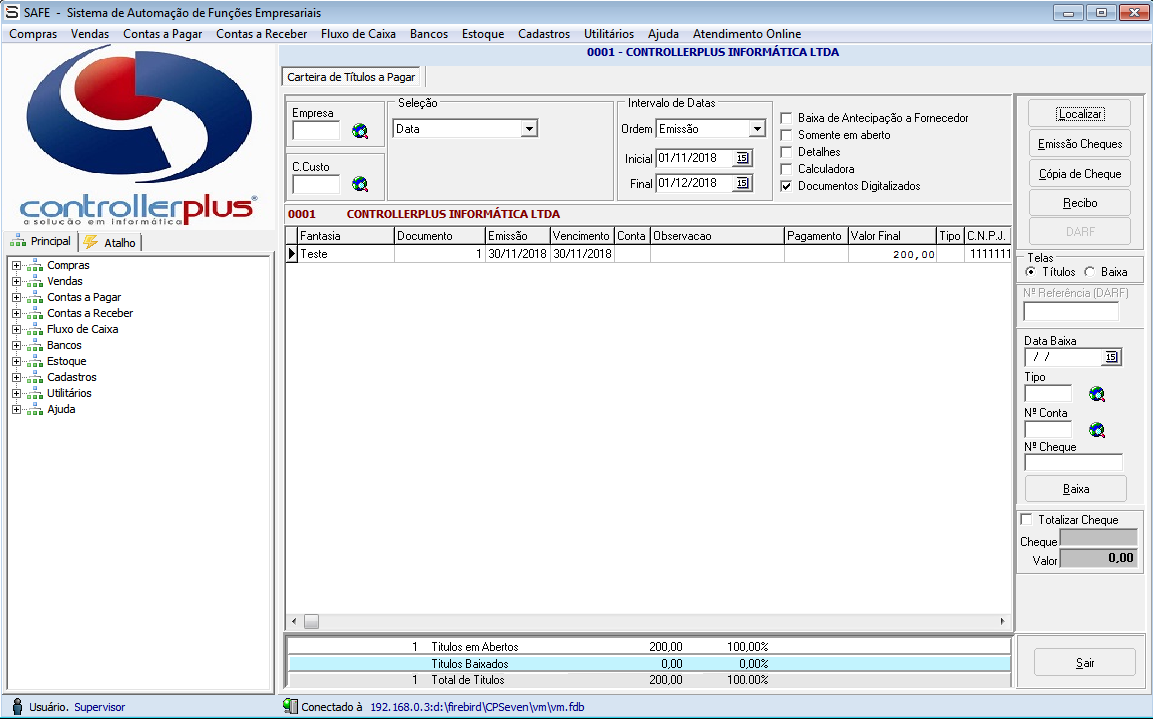
Task: Click the C.Custo lookup globe icon
Action: coord(360,184)
